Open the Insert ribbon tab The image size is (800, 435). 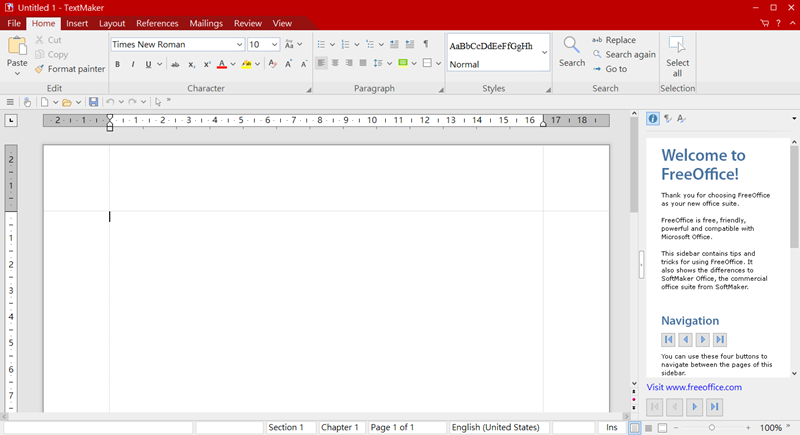pos(77,23)
